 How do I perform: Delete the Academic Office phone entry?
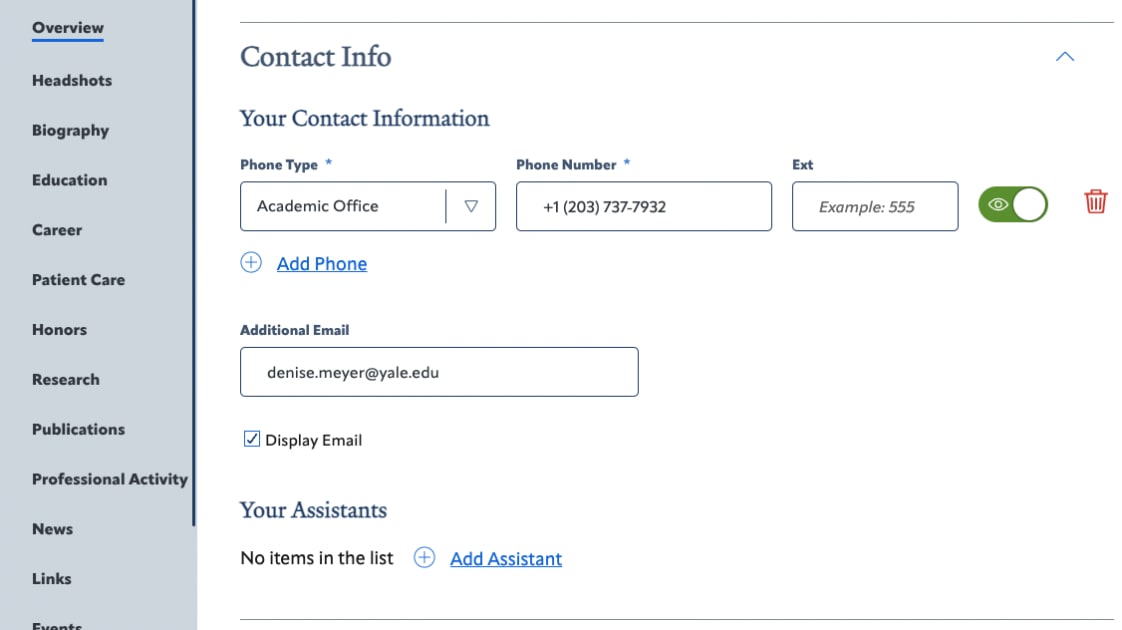click(1095, 203)
